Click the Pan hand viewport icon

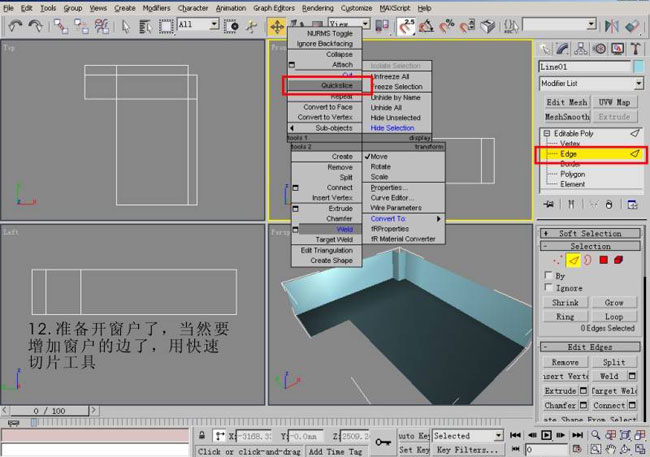click(x=611, y=449)
